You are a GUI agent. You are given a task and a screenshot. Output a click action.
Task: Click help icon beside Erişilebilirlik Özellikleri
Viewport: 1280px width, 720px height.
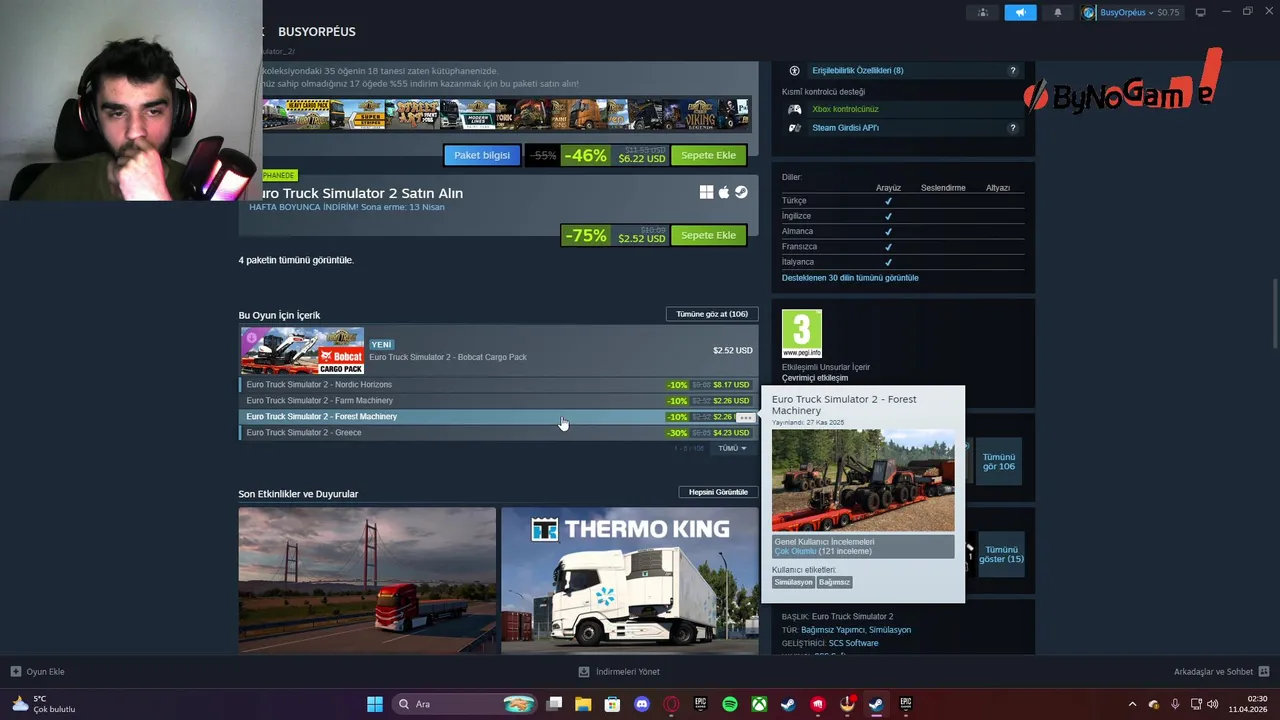(1012, 70)
